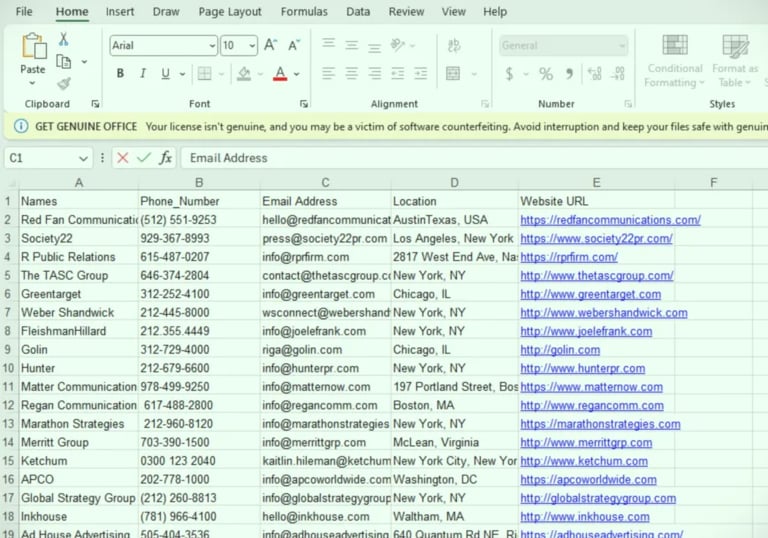Open Clipboard dialog launcher
Viewport: 768px width, 538px height.
(x=95, y=104)
